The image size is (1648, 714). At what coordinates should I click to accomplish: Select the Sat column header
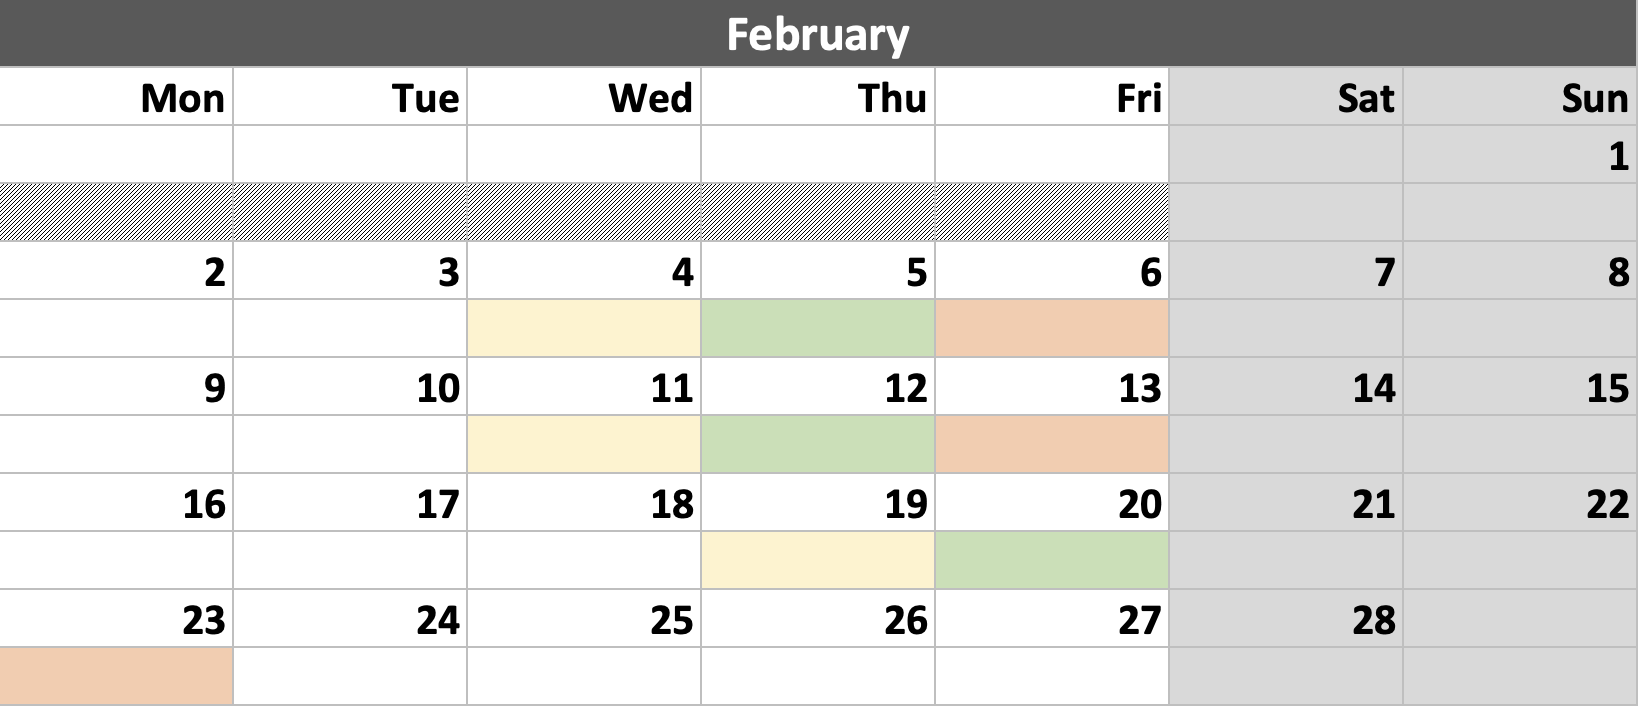coord(1286,97)
